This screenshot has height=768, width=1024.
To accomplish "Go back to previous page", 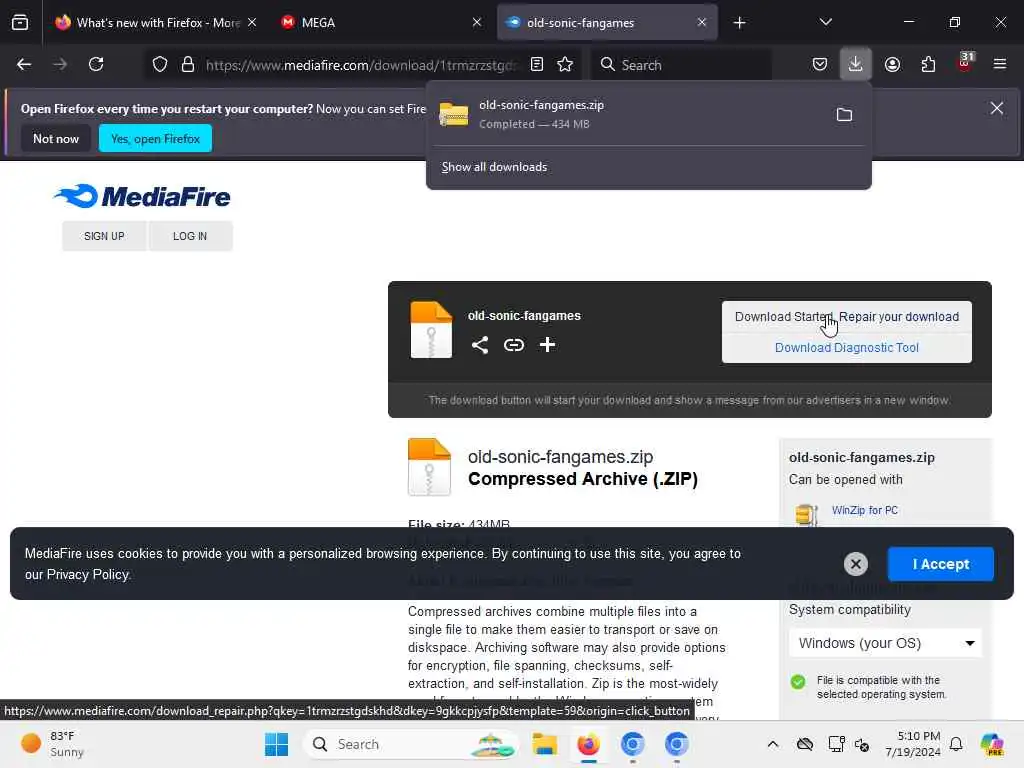I will [24, 64].
